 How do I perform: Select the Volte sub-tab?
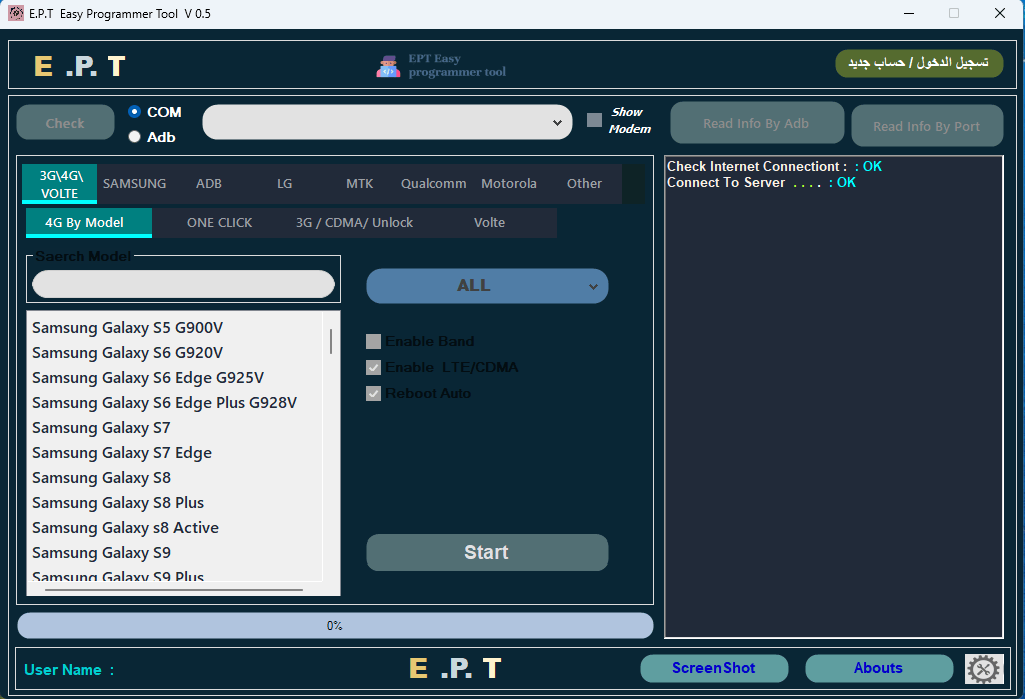click(x=489, y=222)
